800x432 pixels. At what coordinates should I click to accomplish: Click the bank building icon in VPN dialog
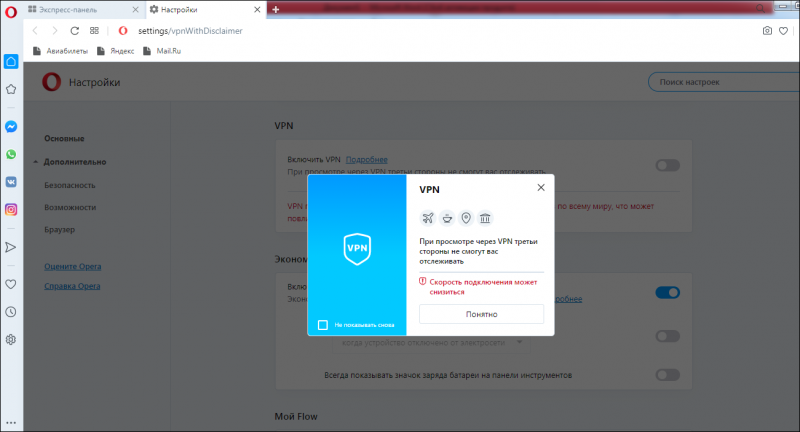coord(485,218)
